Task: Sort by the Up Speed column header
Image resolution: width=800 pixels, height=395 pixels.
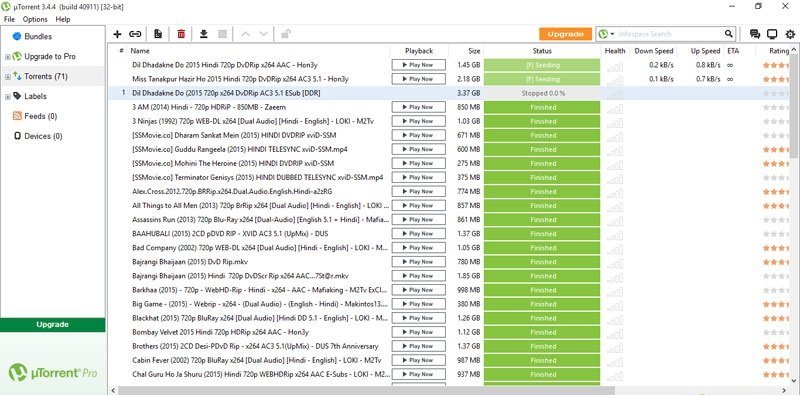Action: (x=705, y=51)
